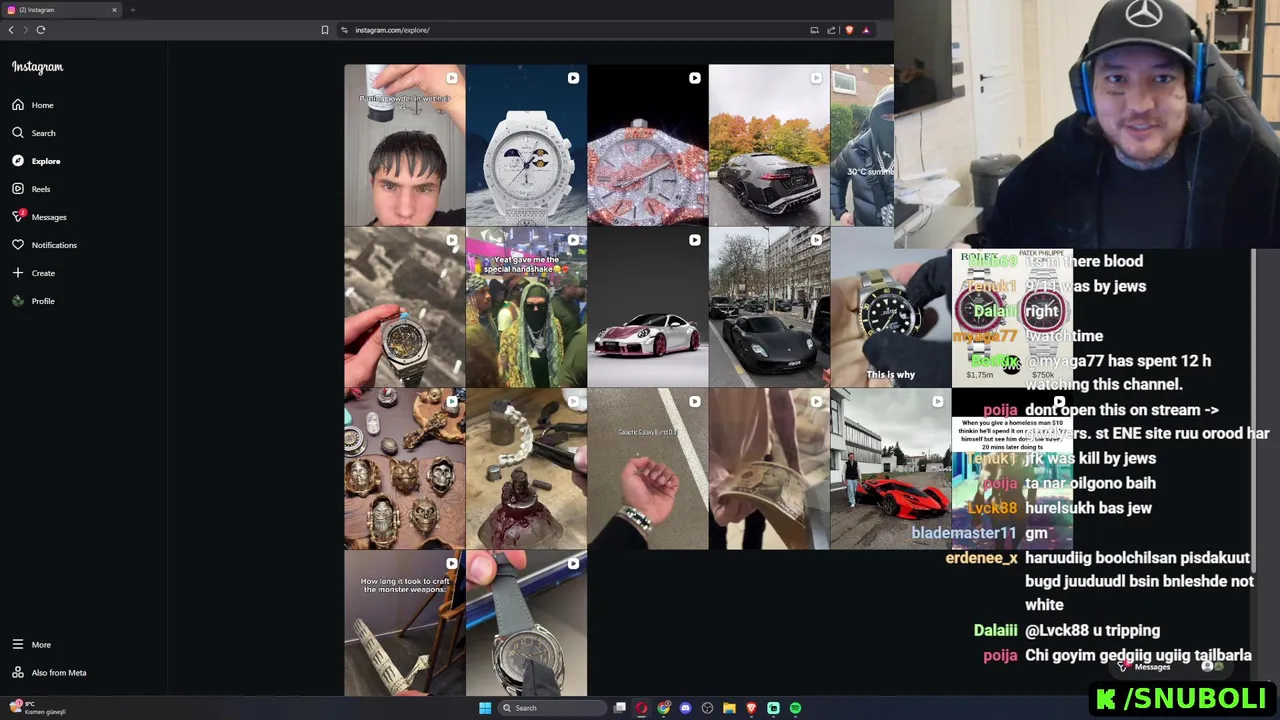This screenshot has width=1280, height=720.
Task: Bookmark this page icon
Action: 324,30
